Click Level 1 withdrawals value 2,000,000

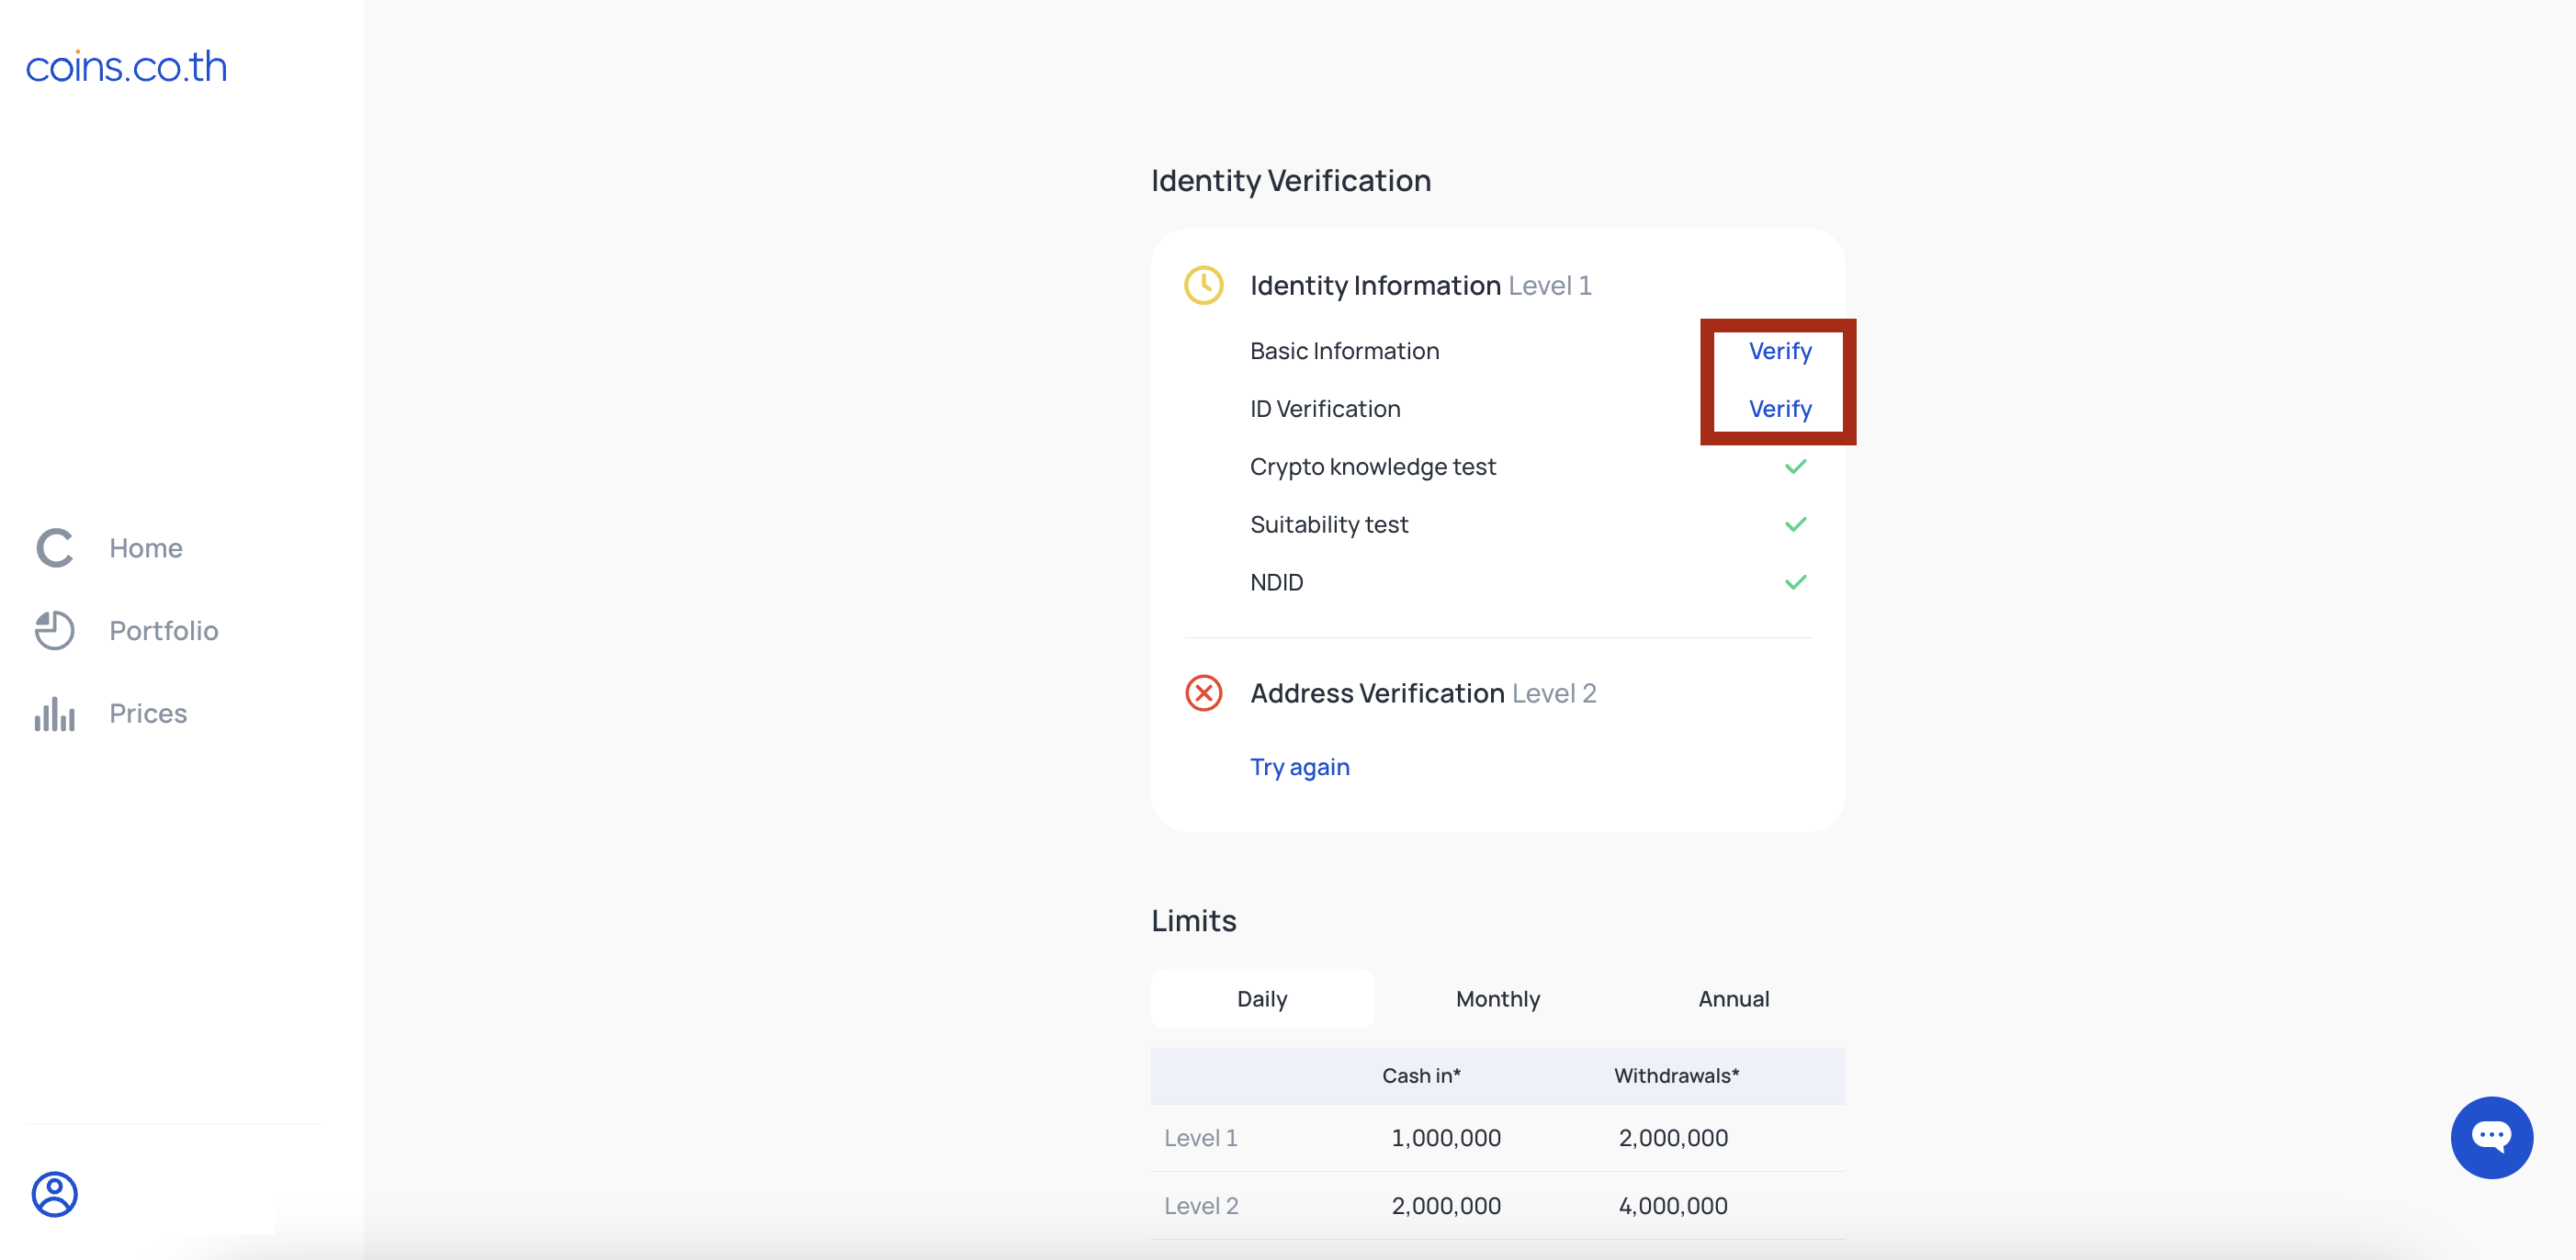click(x=1673, y=1138)
